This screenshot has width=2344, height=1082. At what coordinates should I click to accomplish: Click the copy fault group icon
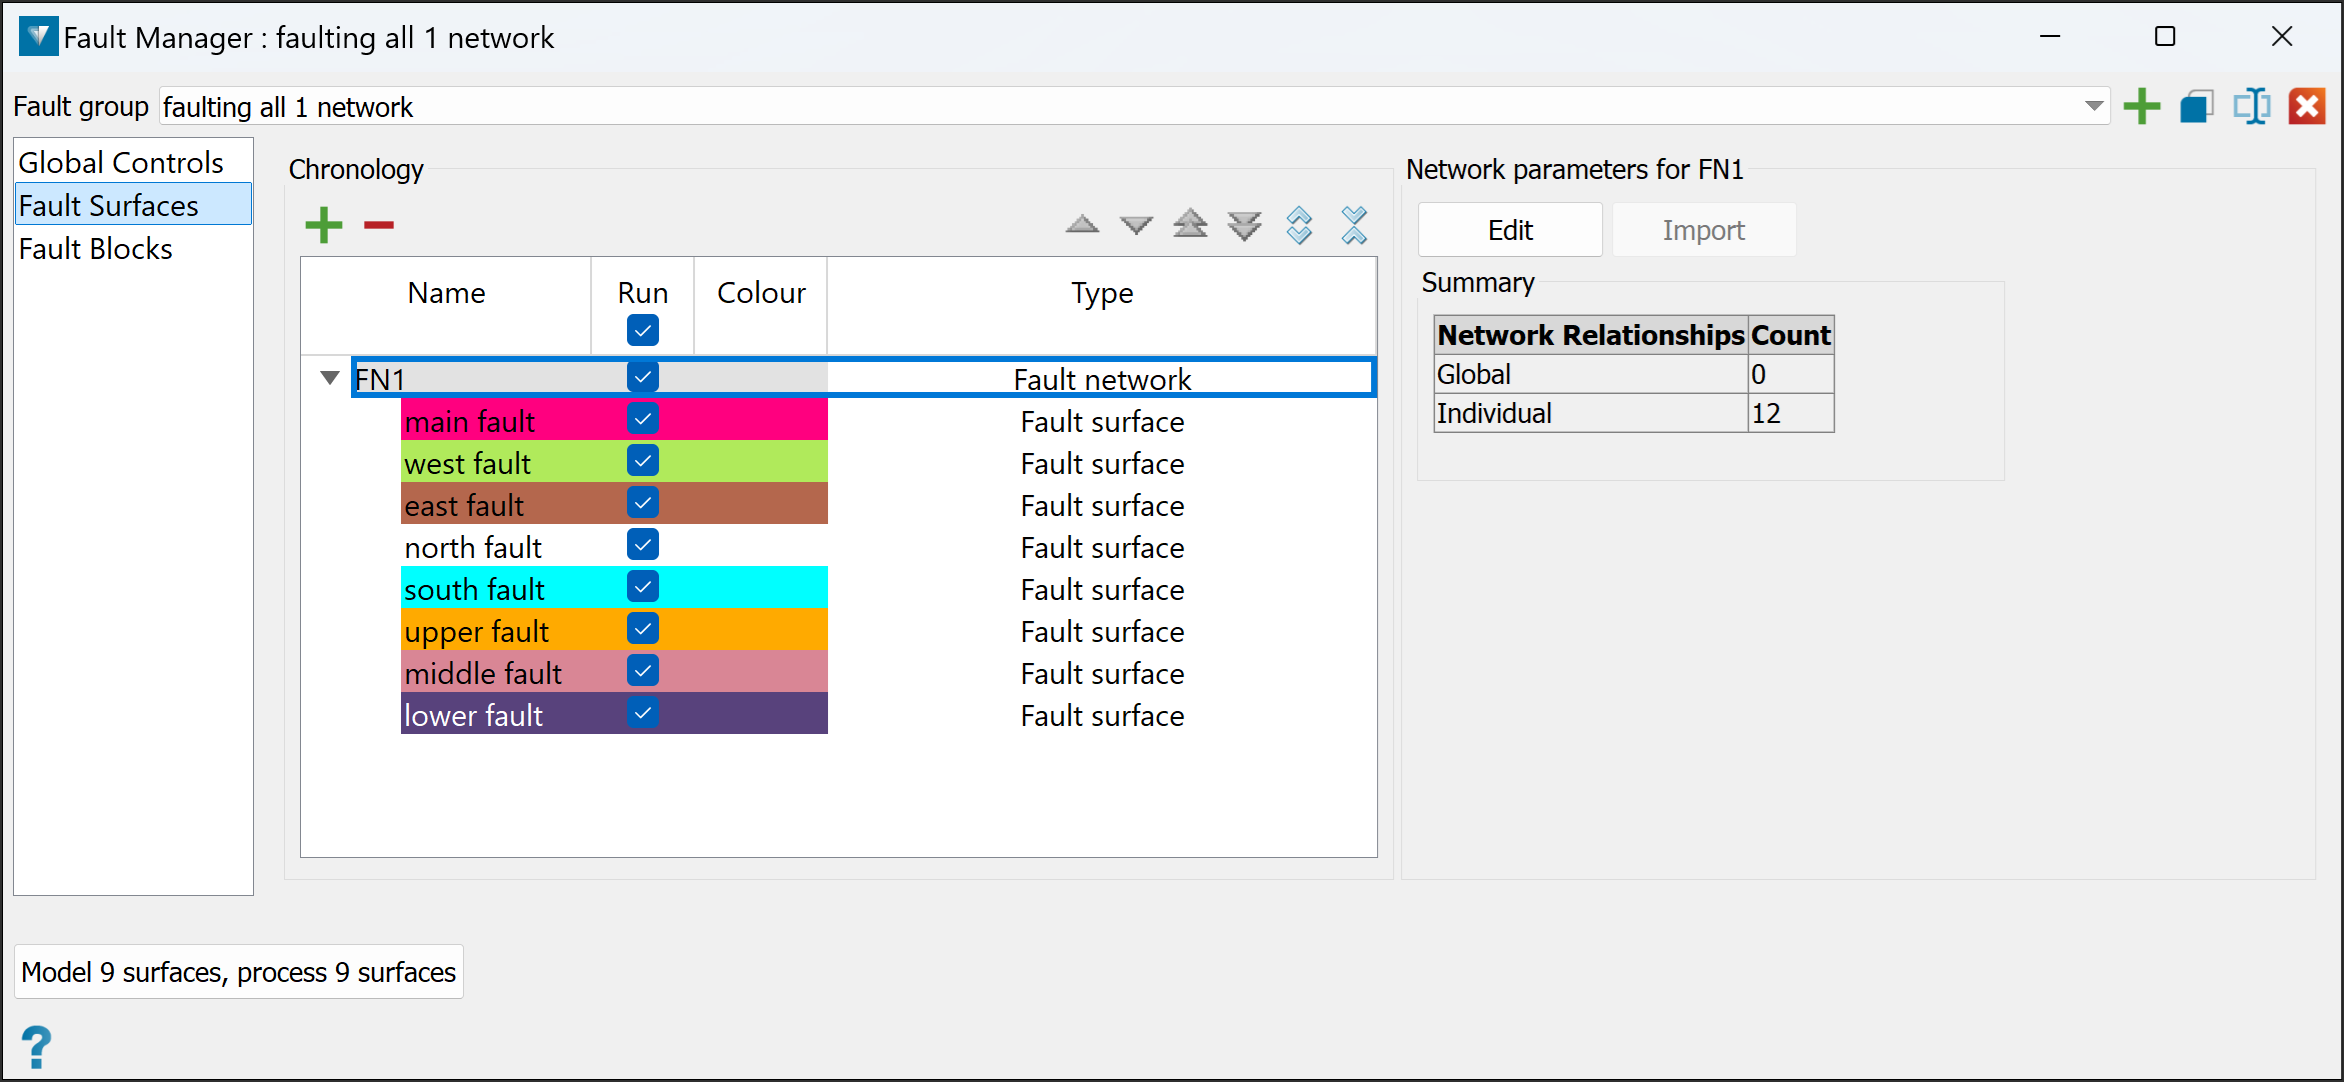coord(2196,106)
